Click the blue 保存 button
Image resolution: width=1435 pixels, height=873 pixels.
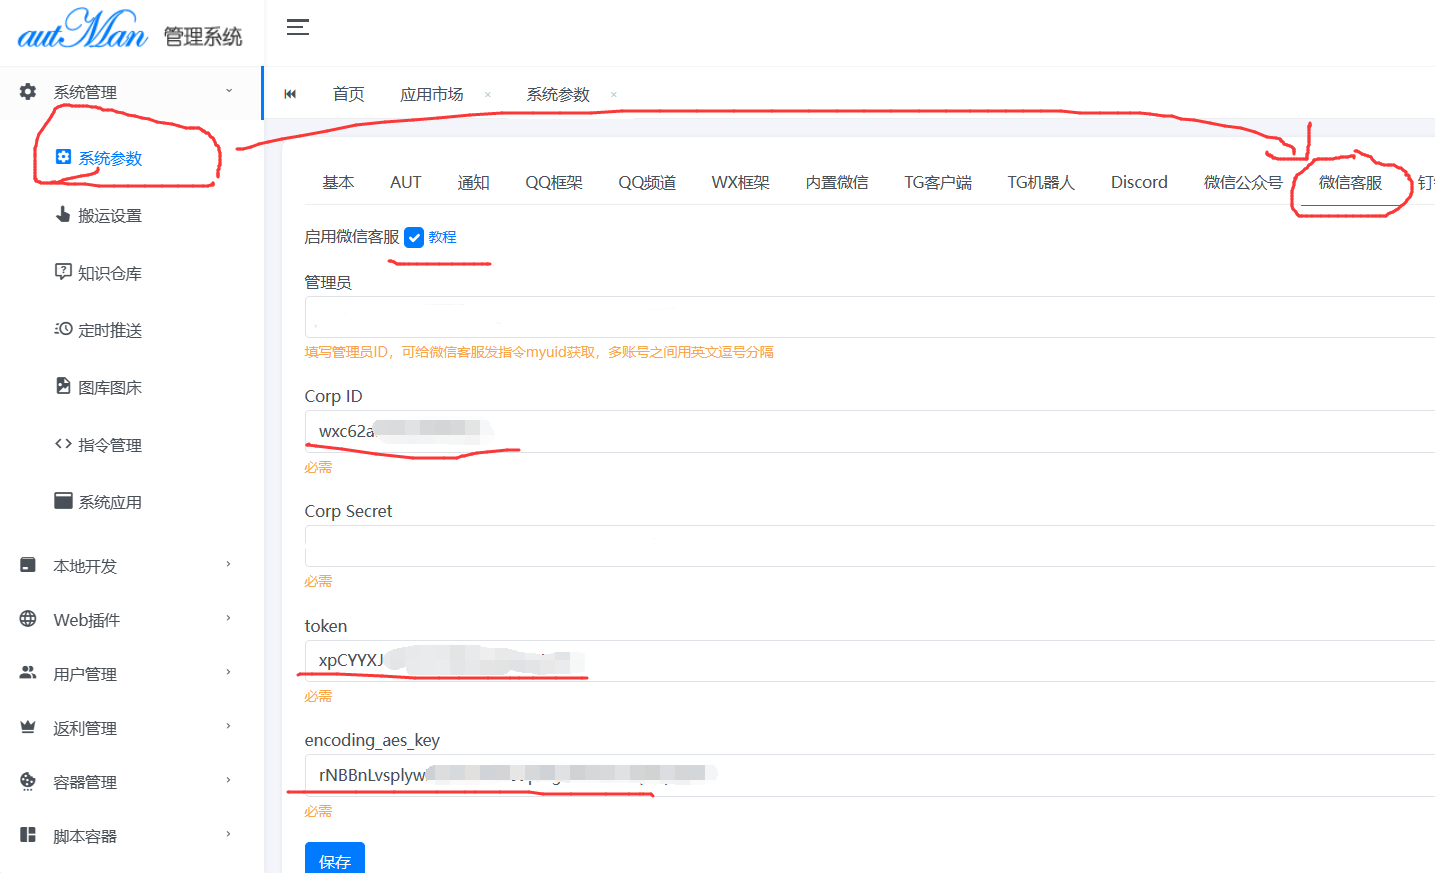point(334,860)
